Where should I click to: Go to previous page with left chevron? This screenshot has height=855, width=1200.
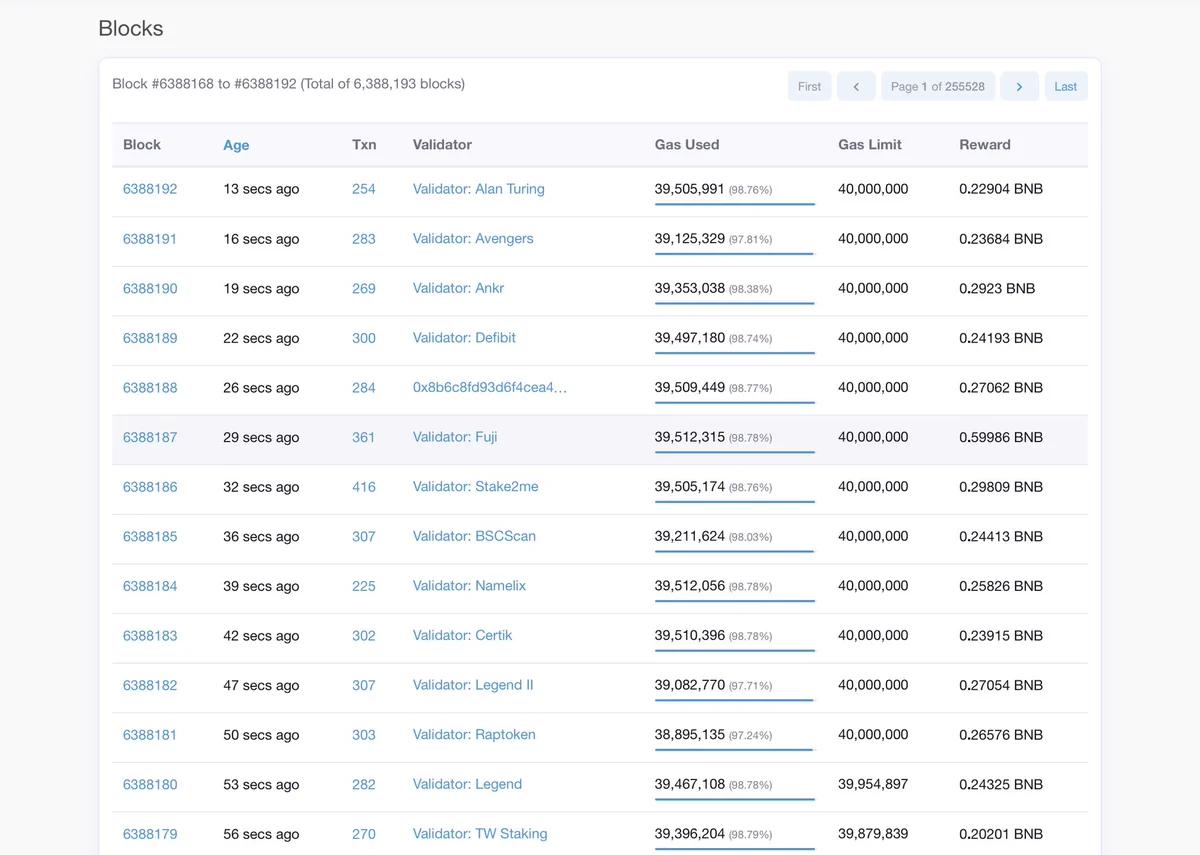tap(856, 86)
